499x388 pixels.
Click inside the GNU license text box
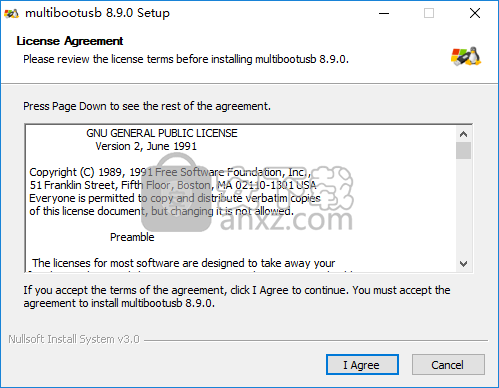[240, 198]
